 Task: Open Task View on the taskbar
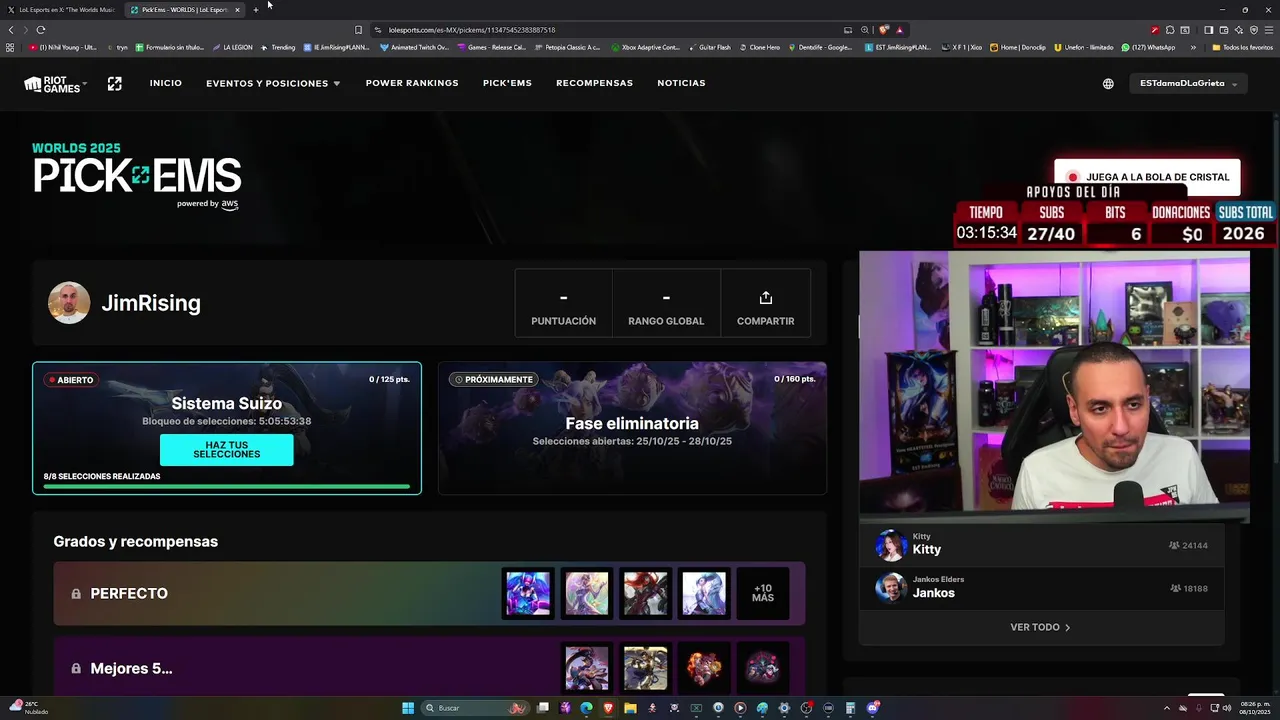tap(542, 708)
